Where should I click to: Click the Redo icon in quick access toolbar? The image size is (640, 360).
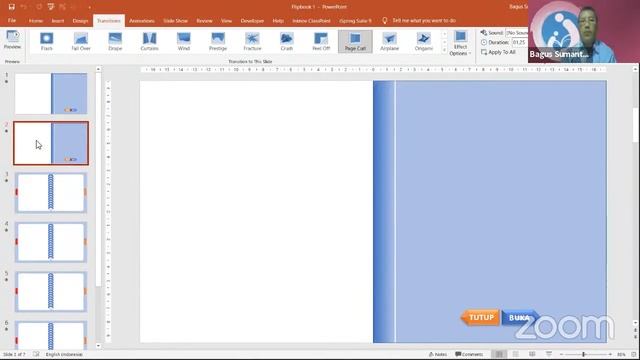[x=39, y=7]
